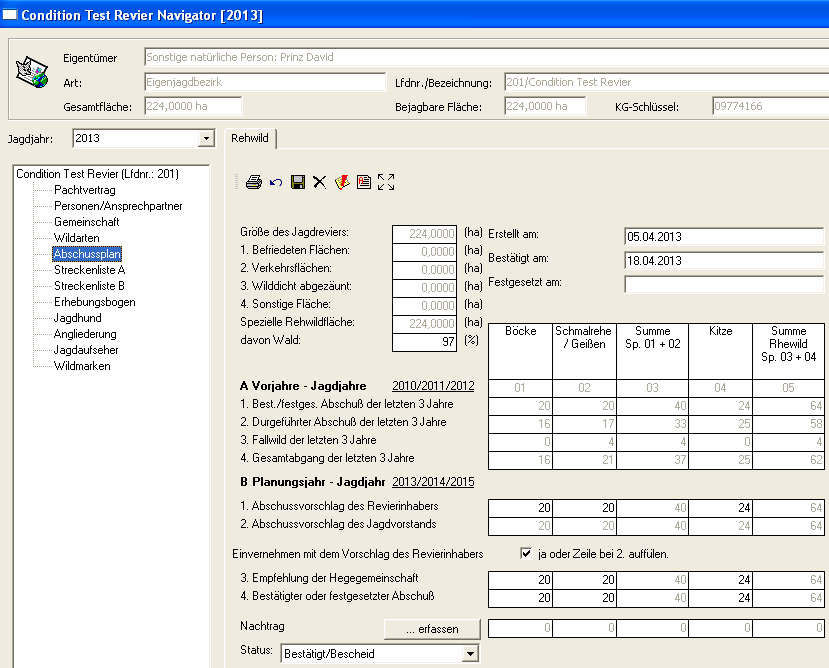This screenshot has width=829, height=668.
Task: Select Streckenliste A in the tree
Action: click(x=89, y=270)
